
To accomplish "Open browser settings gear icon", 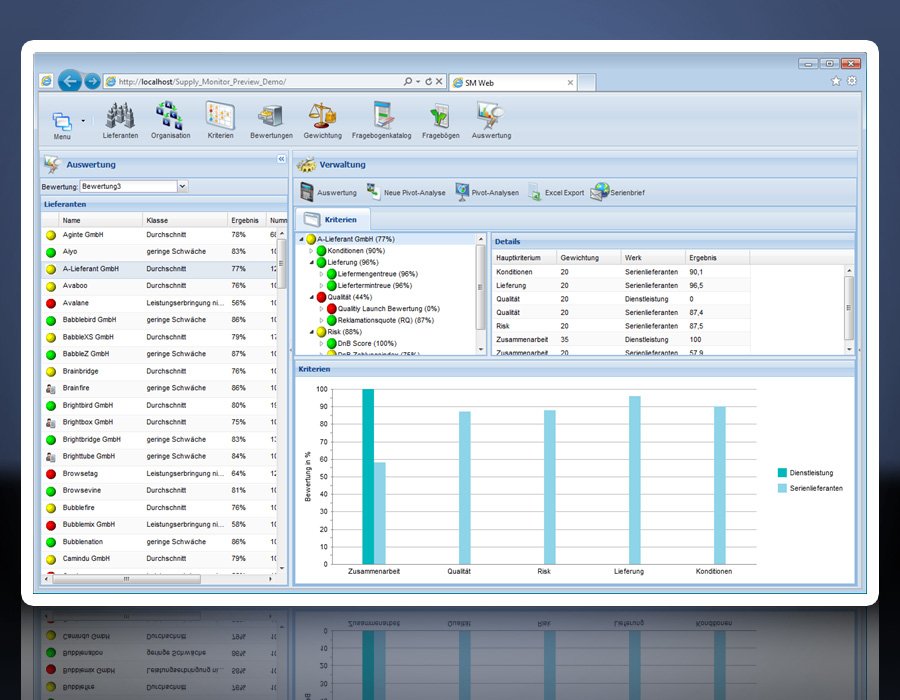I will pos(852,81).
